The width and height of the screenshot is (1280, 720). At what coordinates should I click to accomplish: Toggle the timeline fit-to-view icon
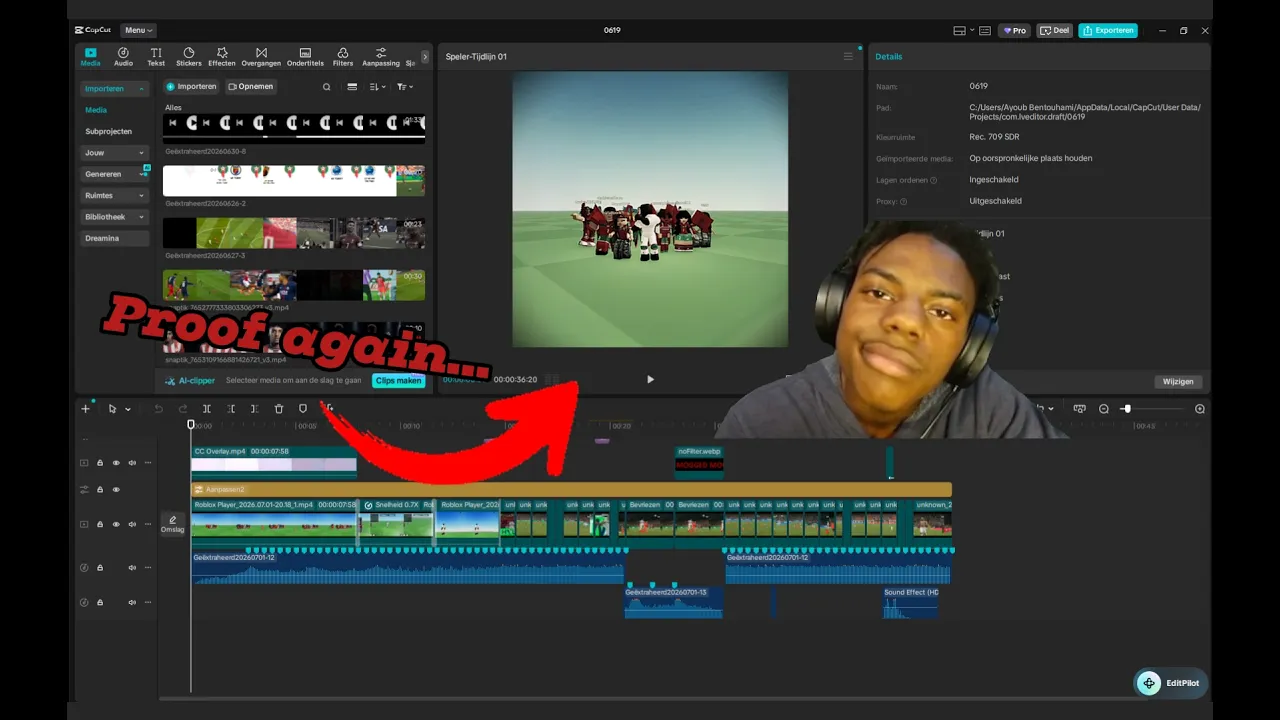[1079, 409]
